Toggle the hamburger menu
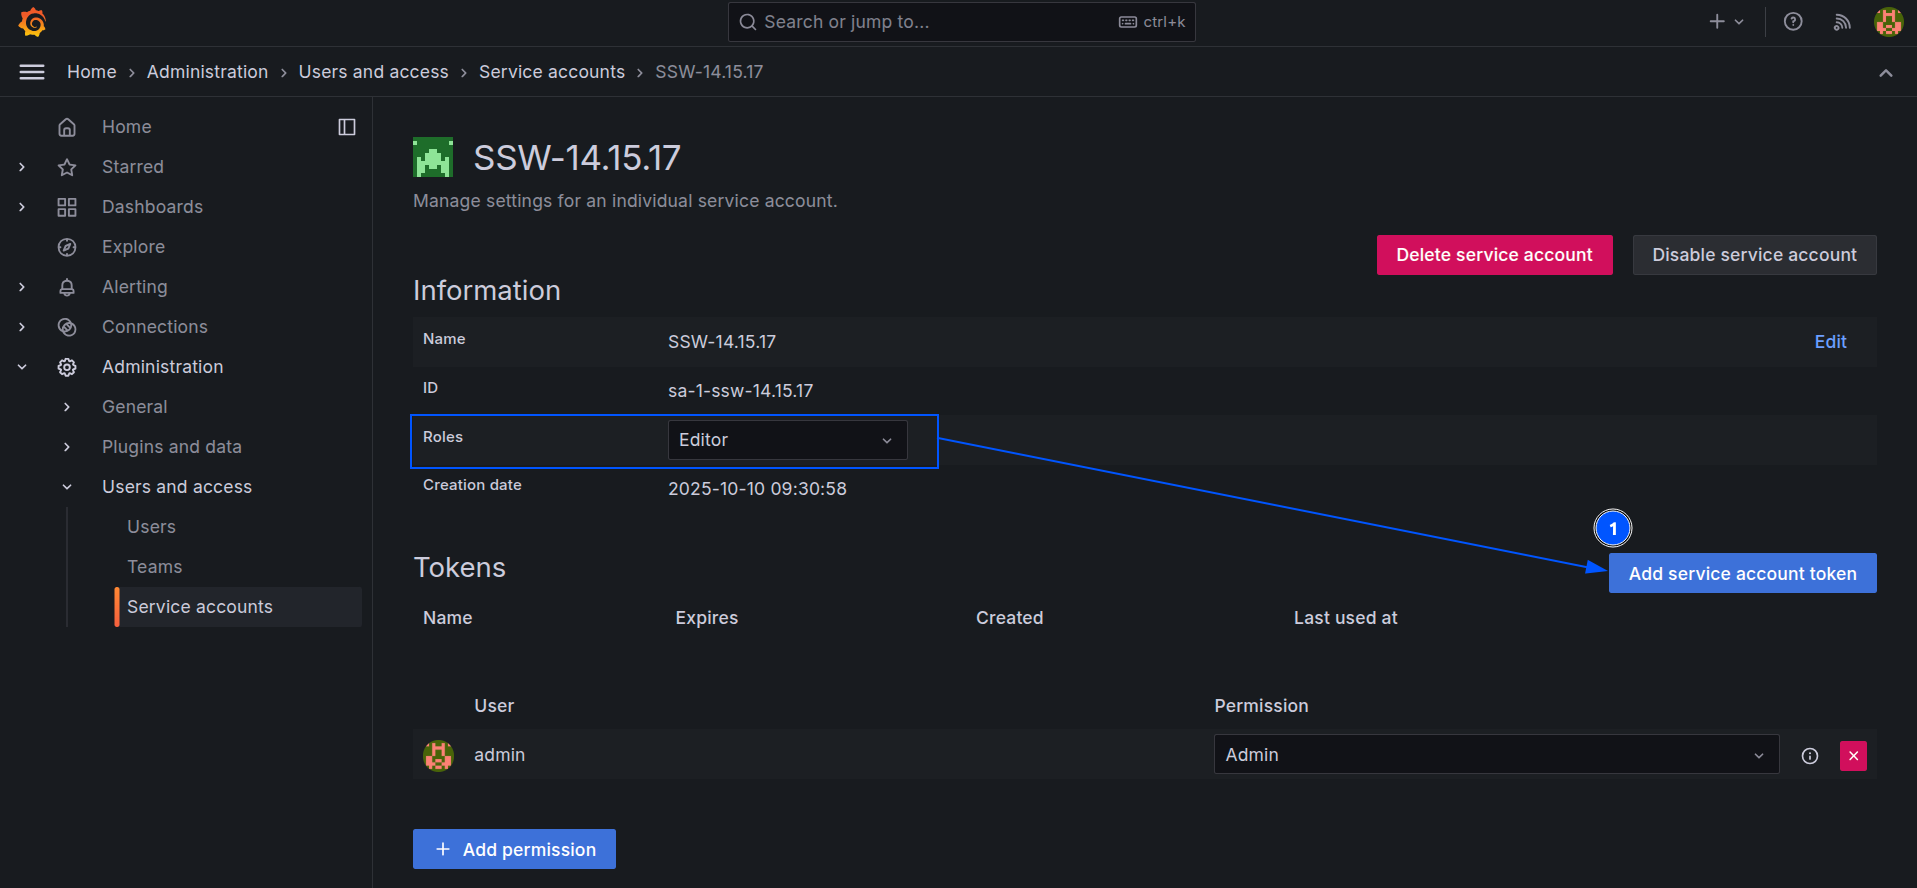The image size is (1917, 888). 32,72
